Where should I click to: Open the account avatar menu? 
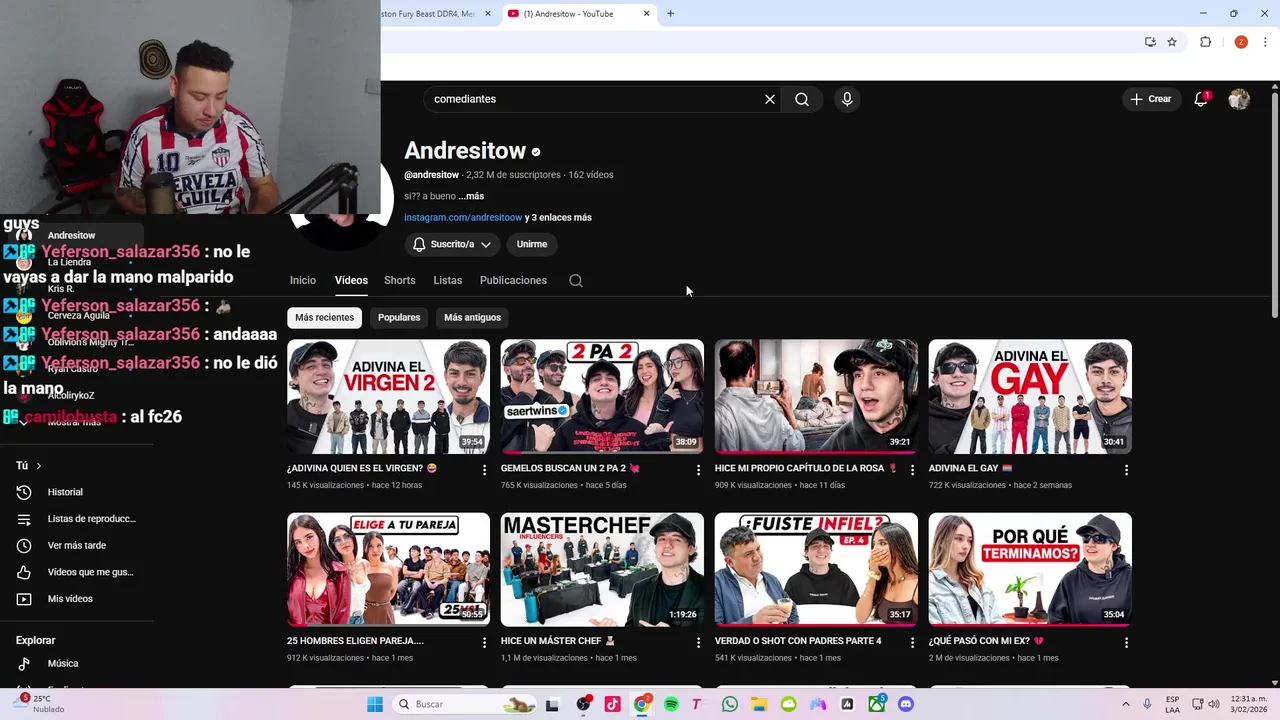[x=1239, y=99]
